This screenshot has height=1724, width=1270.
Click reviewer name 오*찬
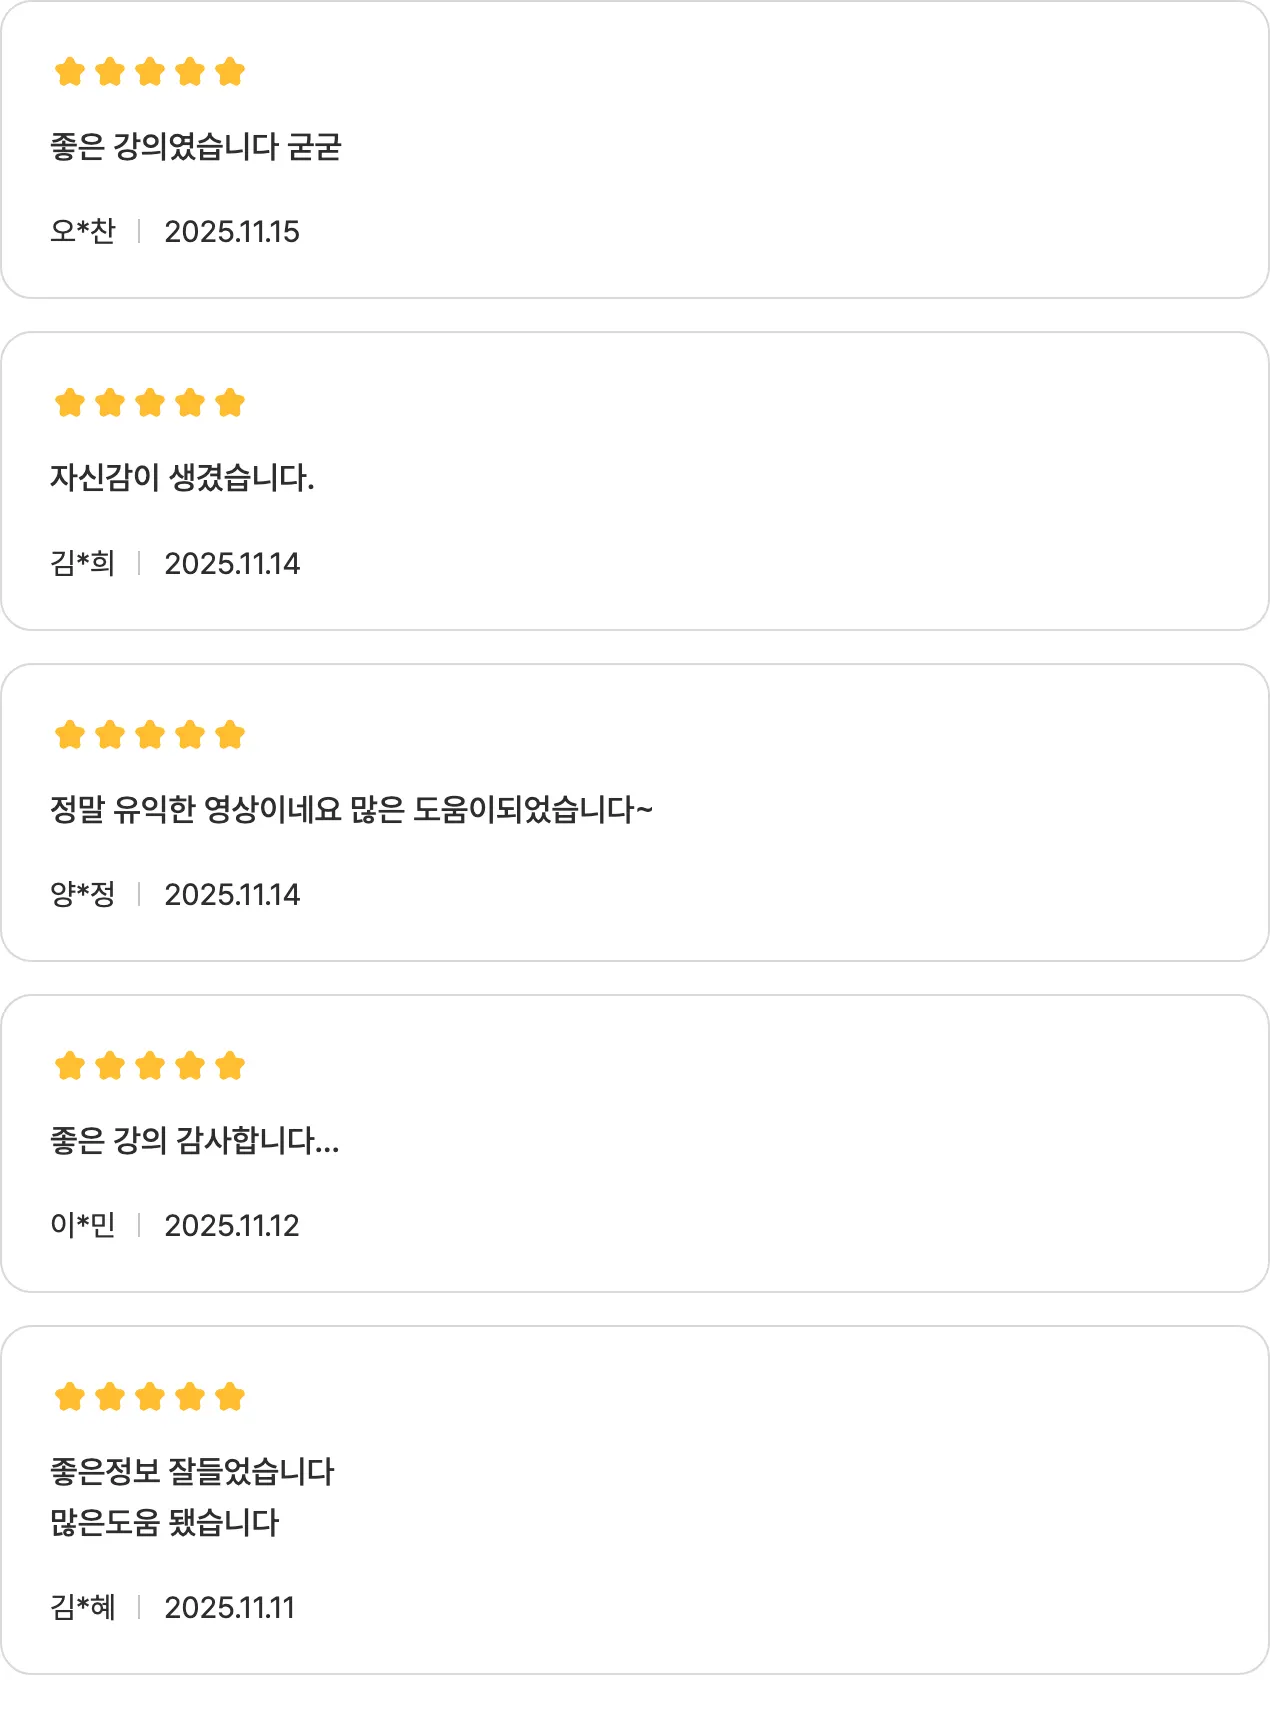pyautogui.click(x=83, y=231)
